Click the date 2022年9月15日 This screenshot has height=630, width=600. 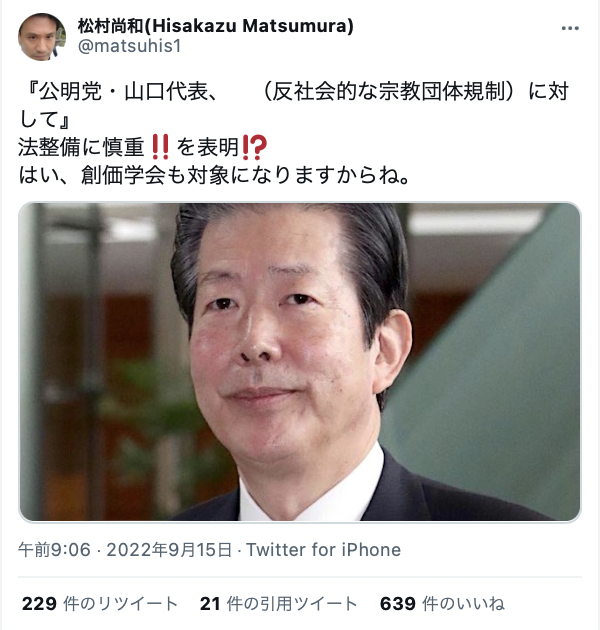click(169, 550)
